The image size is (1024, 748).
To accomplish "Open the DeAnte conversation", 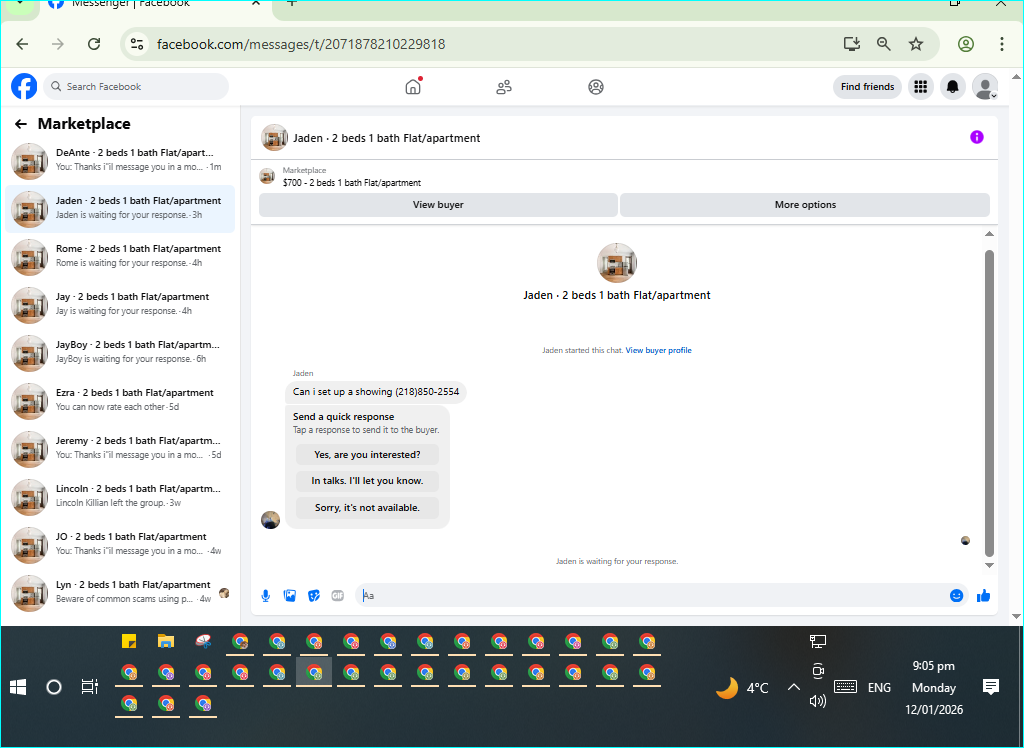I will click(120, 161).
